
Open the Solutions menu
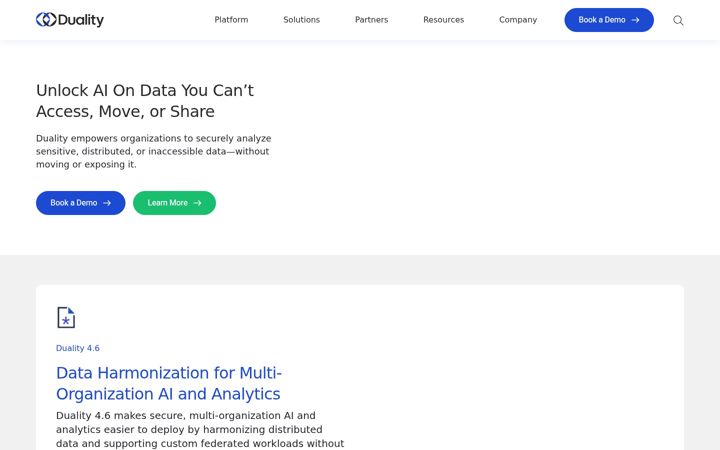[302, 20]
